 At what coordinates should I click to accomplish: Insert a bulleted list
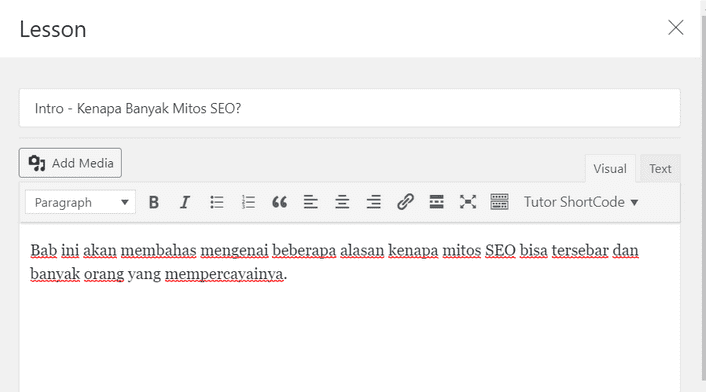(217, 203)
